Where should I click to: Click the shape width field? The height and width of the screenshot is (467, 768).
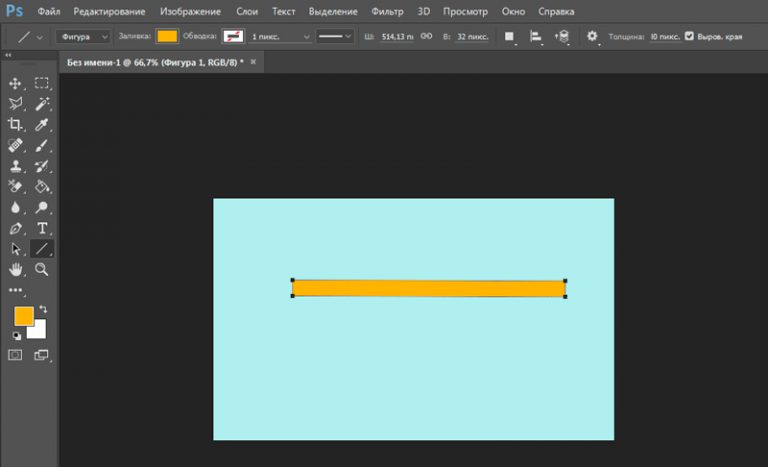(x=397, y=37)
